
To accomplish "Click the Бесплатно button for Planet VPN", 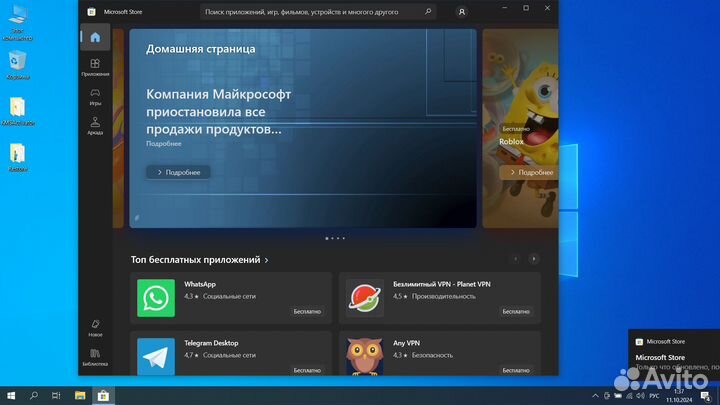I will pyautogui.click(x=516, y=311).
